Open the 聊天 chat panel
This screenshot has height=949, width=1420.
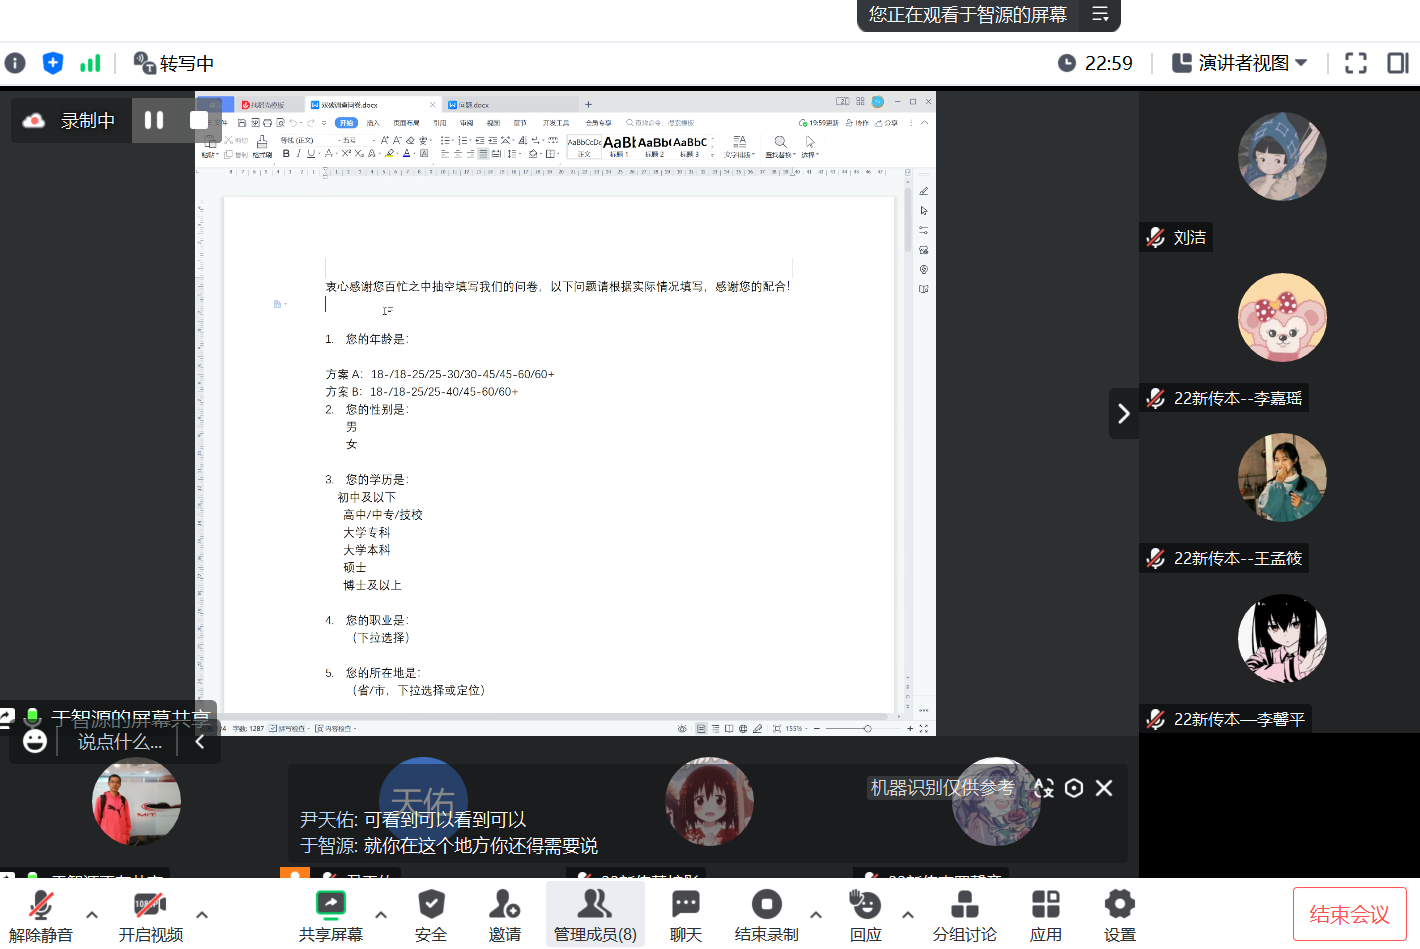tap(686, 915)
